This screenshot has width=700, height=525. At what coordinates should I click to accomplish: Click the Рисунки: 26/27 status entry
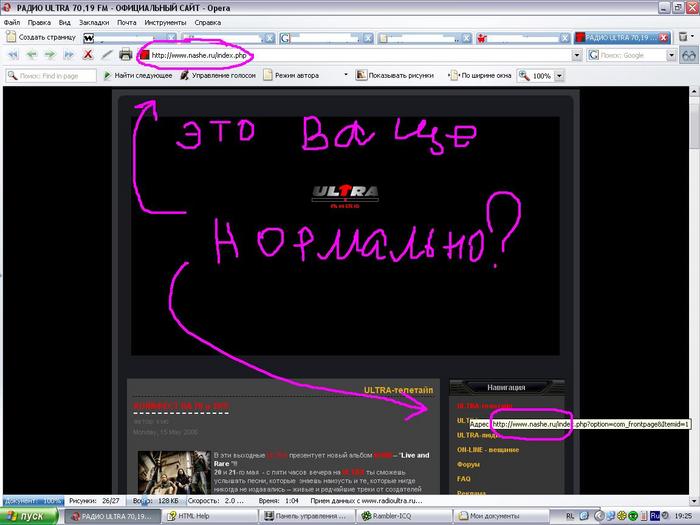point(94,501)
